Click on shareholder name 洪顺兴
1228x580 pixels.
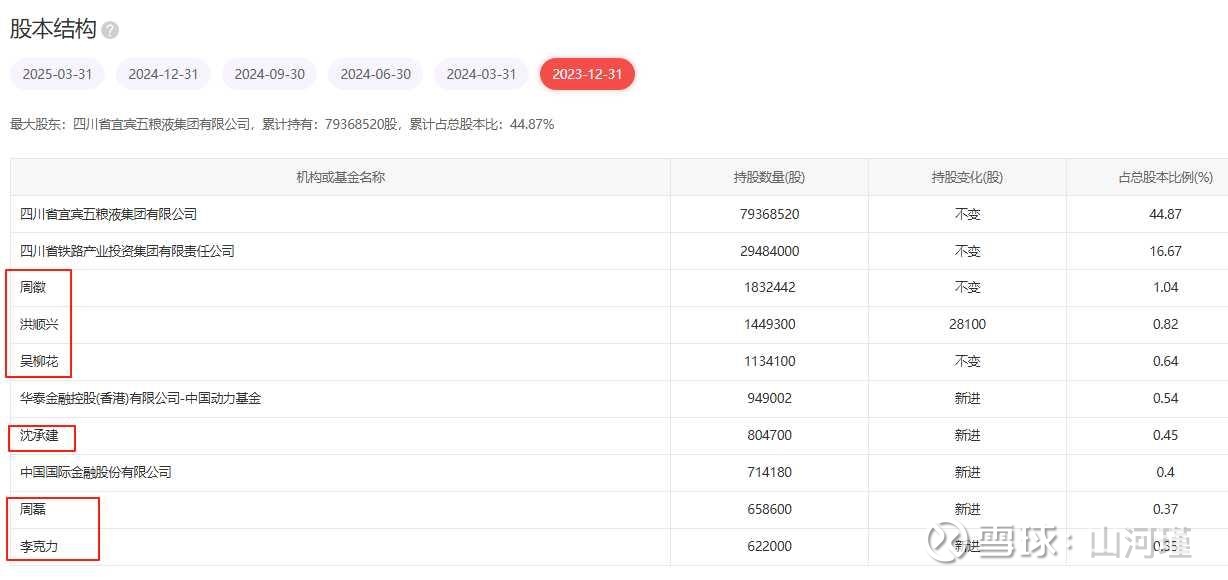click(39, 324)
